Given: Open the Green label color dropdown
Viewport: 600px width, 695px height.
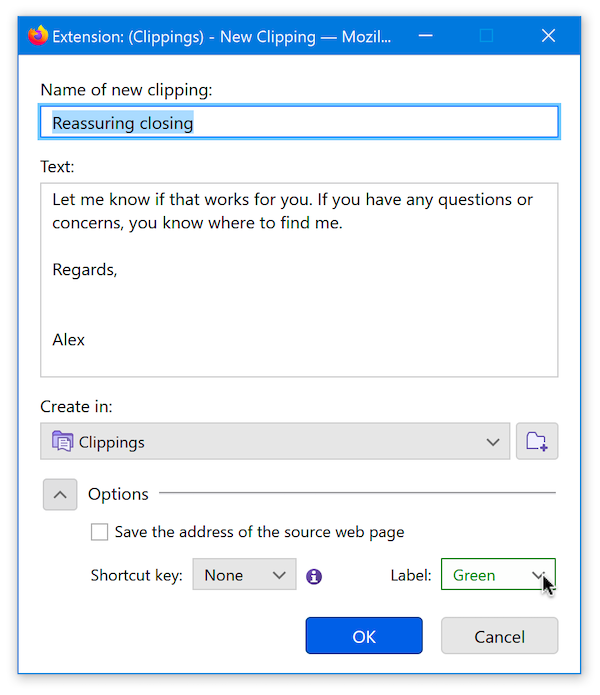Looking at the screenshot, I should coord(498,574).
